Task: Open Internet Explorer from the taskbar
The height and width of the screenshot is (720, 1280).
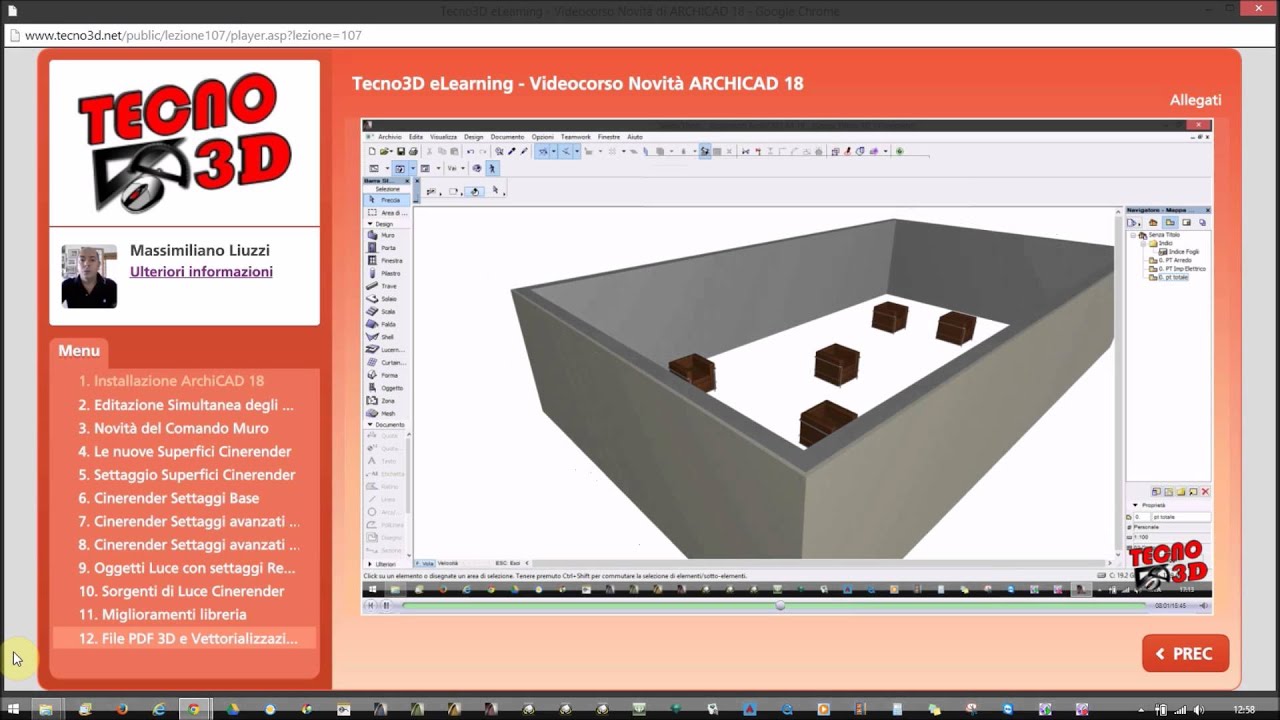Action: coord(158,709)
